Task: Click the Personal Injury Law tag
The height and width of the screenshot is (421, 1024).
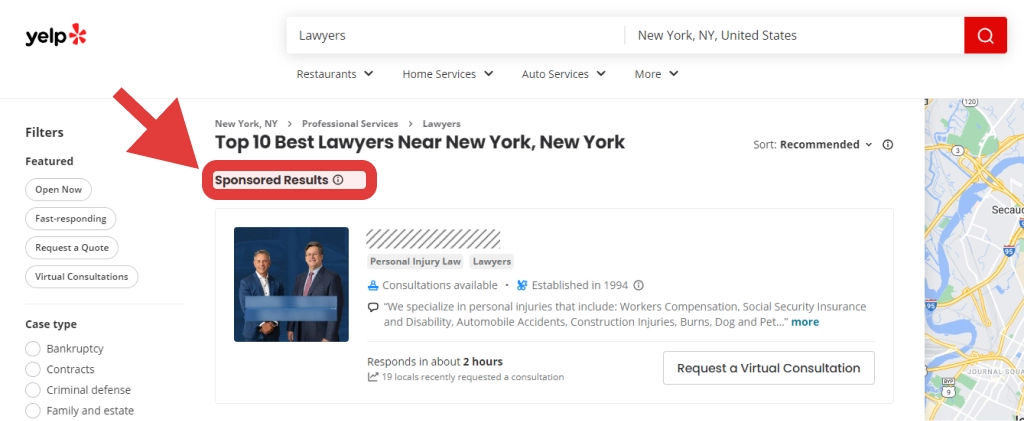Action: (415, 262)
